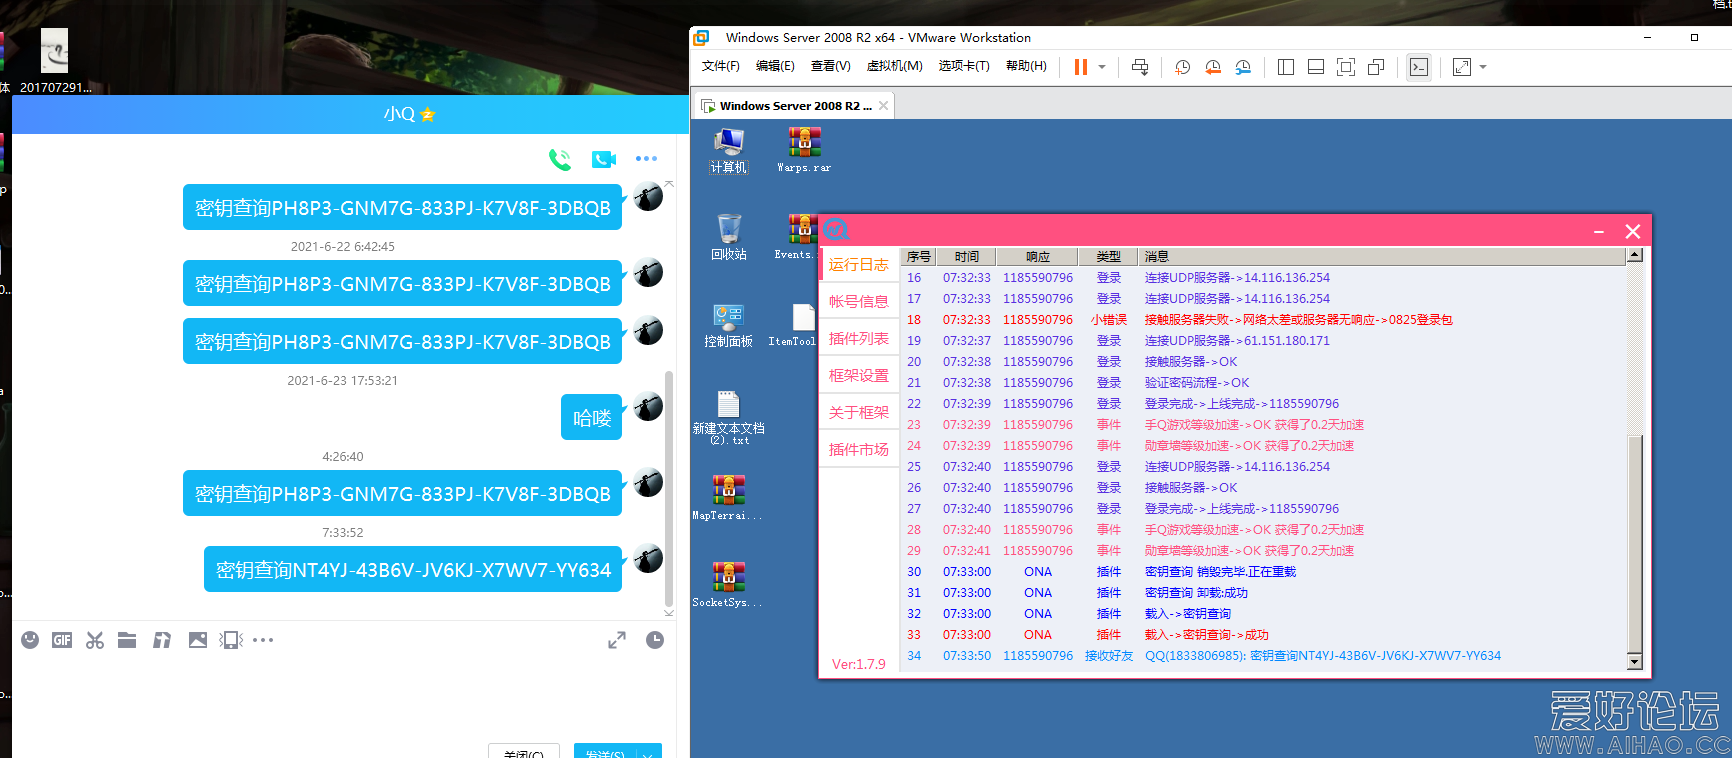
Task: Click Send Ctrl+Alt+Del toolbar icon
Action: pos(1140,67)
